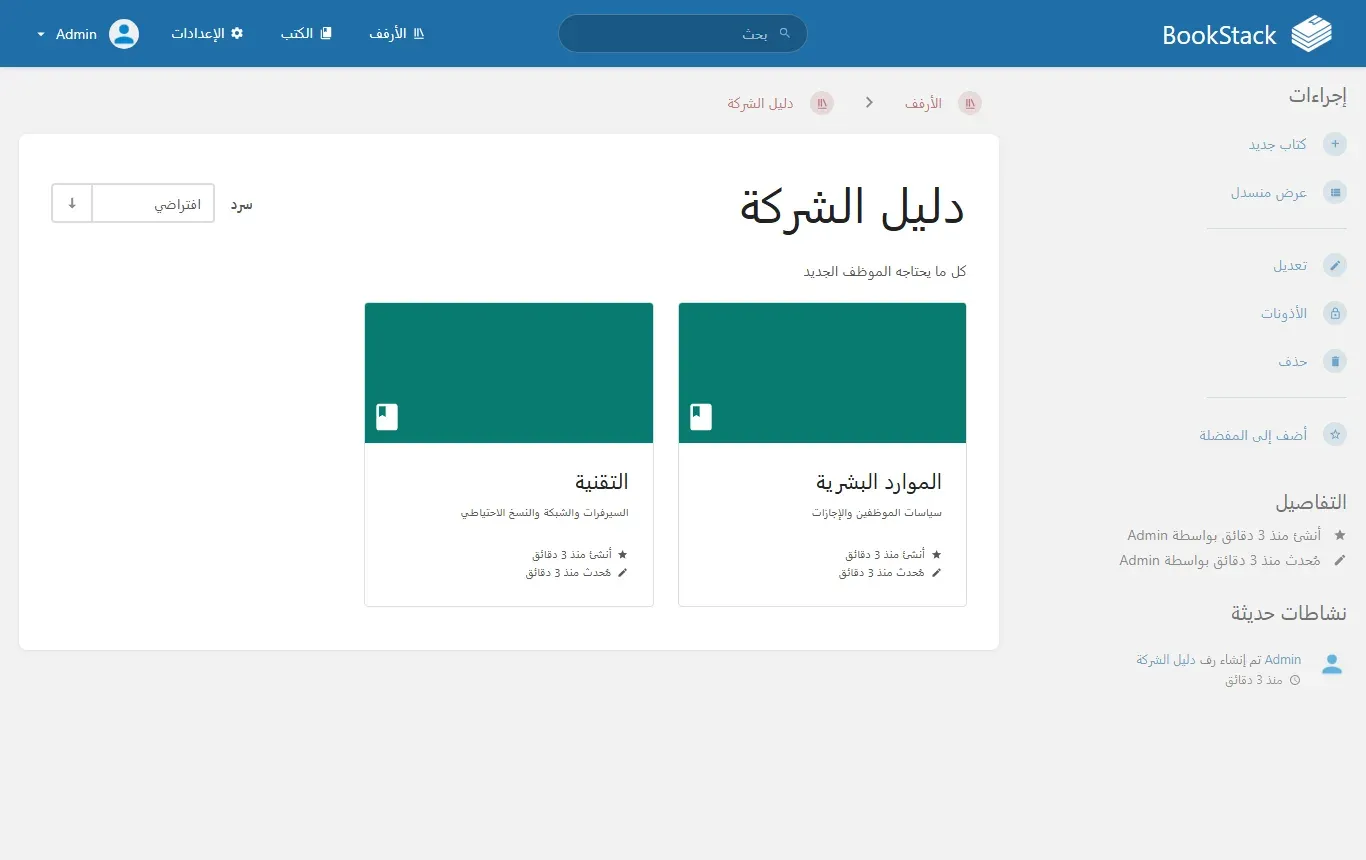The image size is (1366, 860).
Task: Click the الموارد البشرية book cover image
Action: 822,373
